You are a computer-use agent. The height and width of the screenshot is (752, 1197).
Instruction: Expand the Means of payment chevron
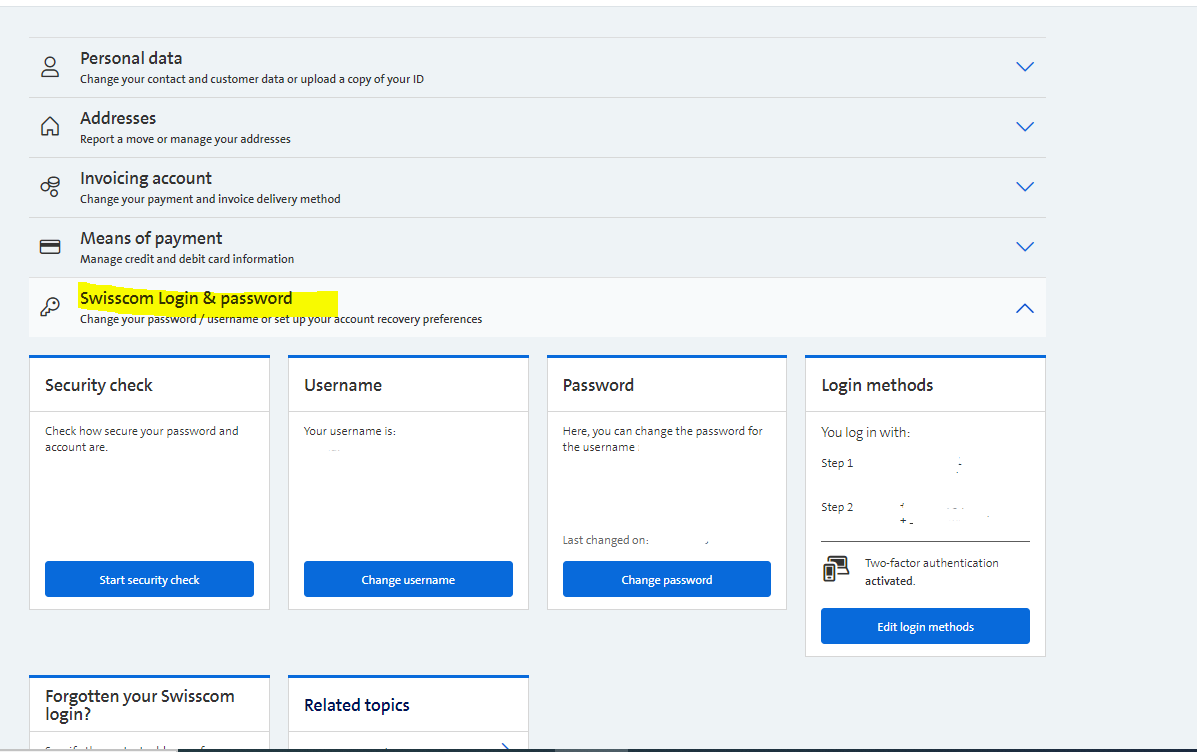pyautogui.click(x=1024, y=247)
